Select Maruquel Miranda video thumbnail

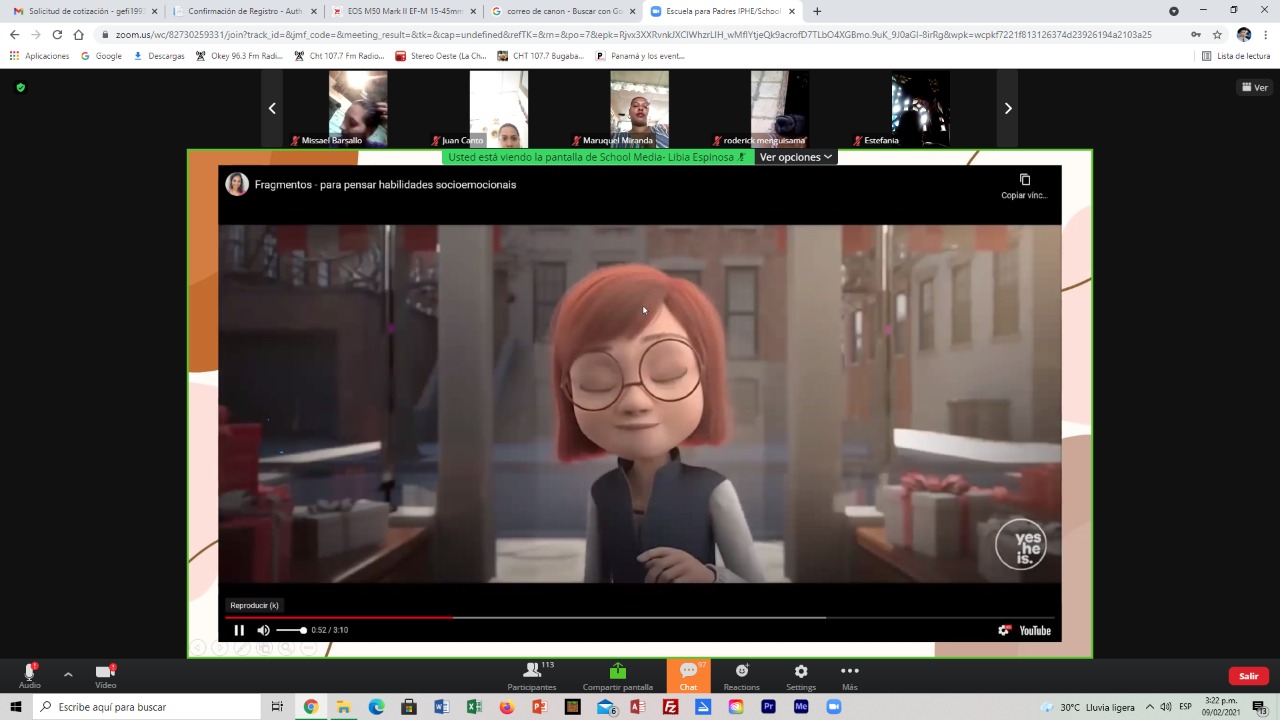[640, 108]
